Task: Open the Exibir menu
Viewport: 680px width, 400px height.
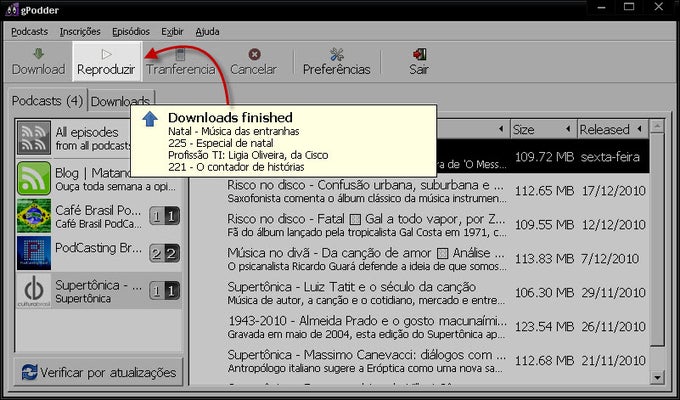Action: pyautogui.click(x=172, y=32)
